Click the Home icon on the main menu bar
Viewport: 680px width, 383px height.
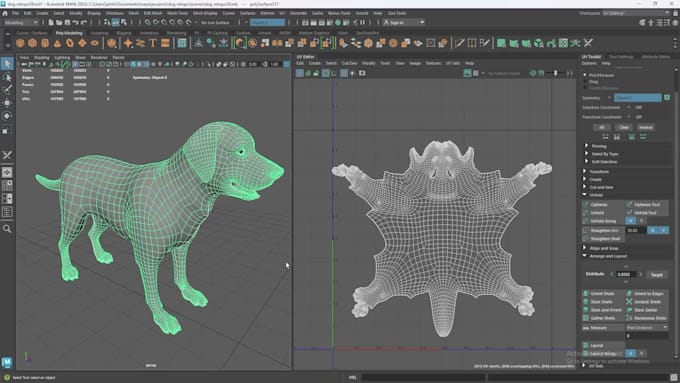5,13
